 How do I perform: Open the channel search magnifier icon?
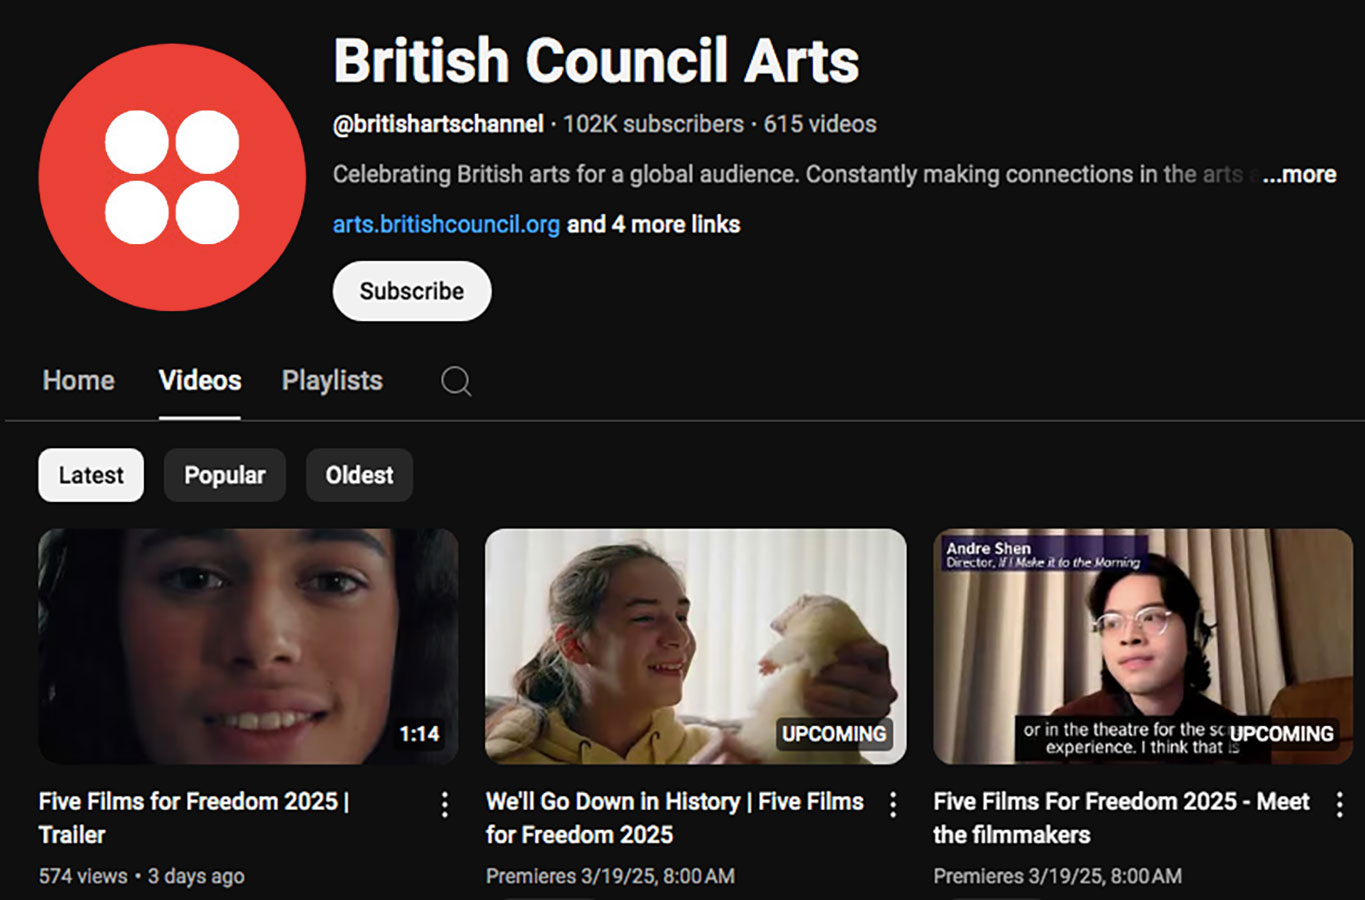(456, 381)
